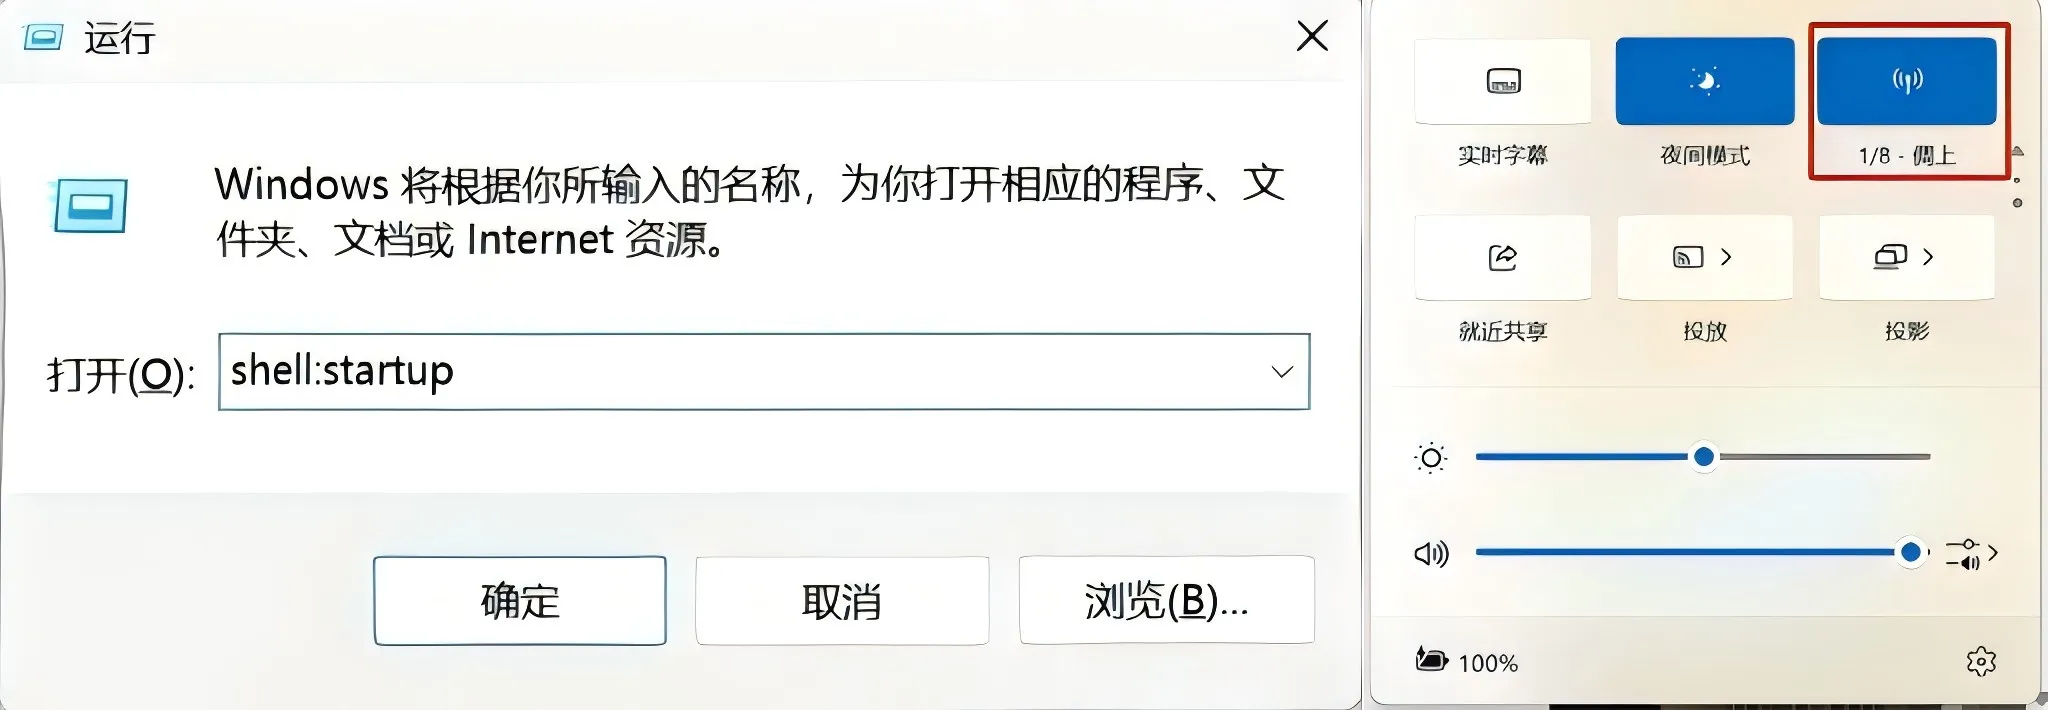This screenshot has width=2048, height=710.
Task: Click the shell:startup input field
Action: [764, 372]
